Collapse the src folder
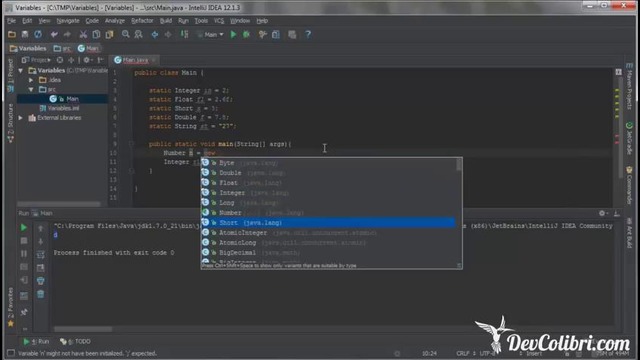640x360 pixels. point(31,89)
